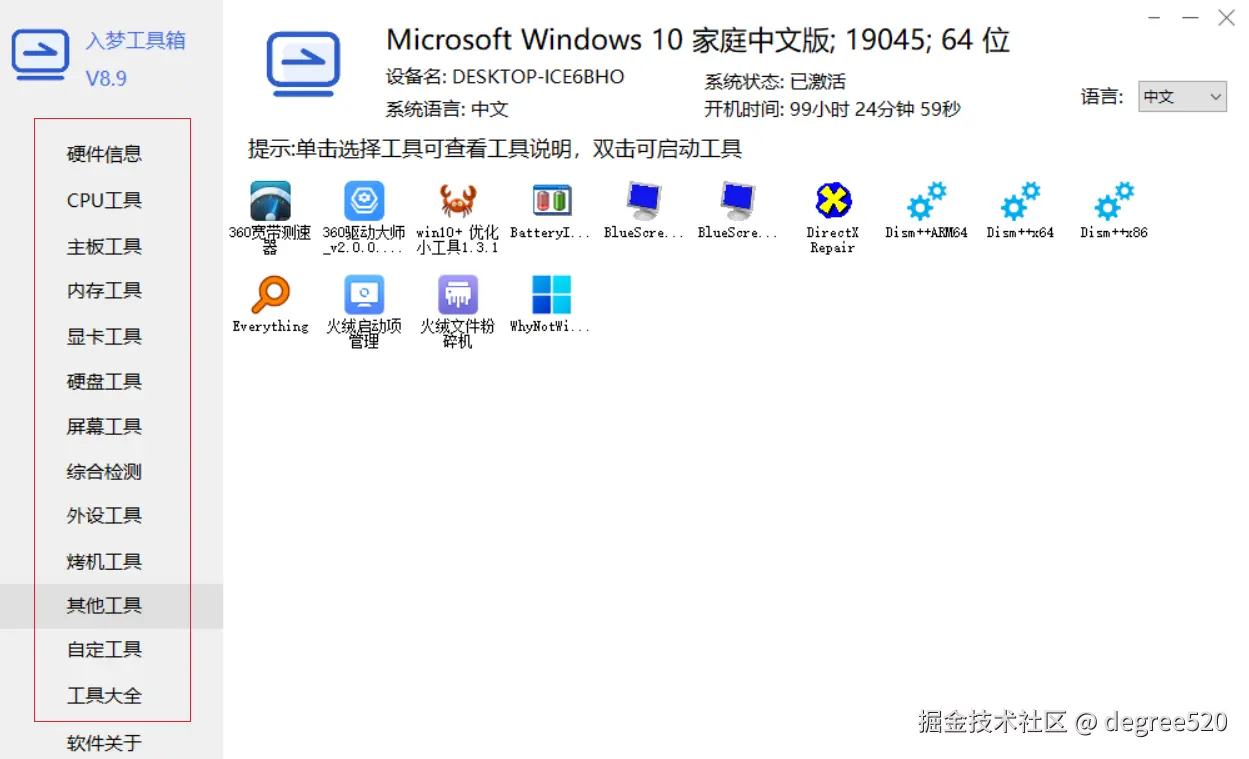
Task: Select the win10+ 优化小工具 crab icon
Action: coord(458,201)
